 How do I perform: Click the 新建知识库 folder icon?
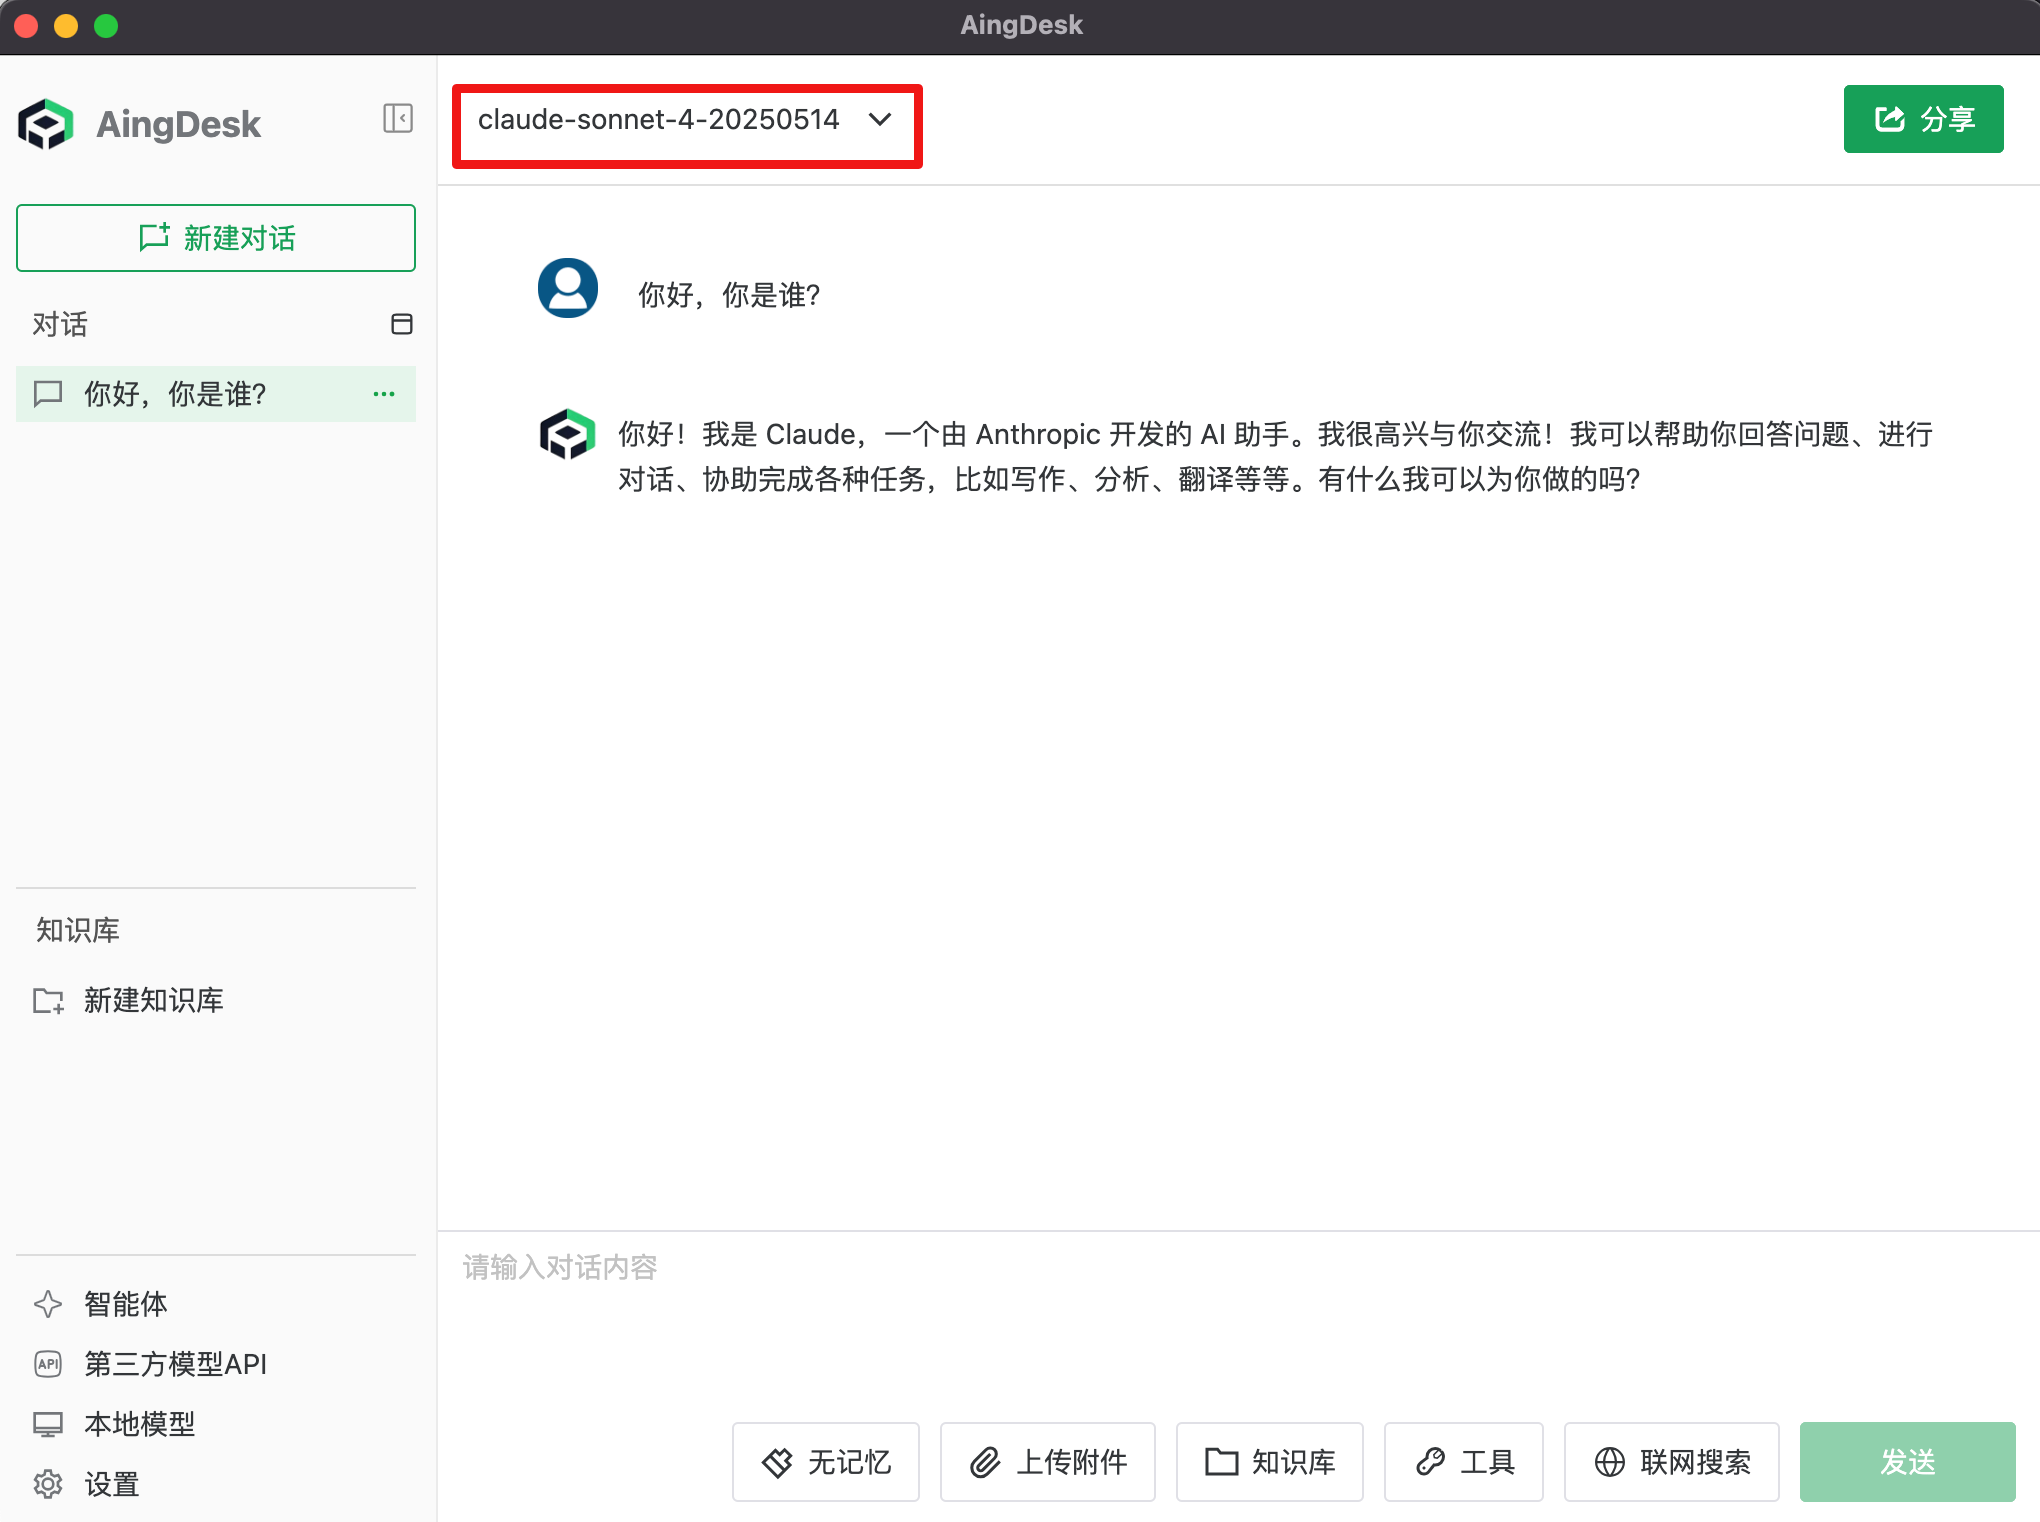click(x=49, y=1001)
